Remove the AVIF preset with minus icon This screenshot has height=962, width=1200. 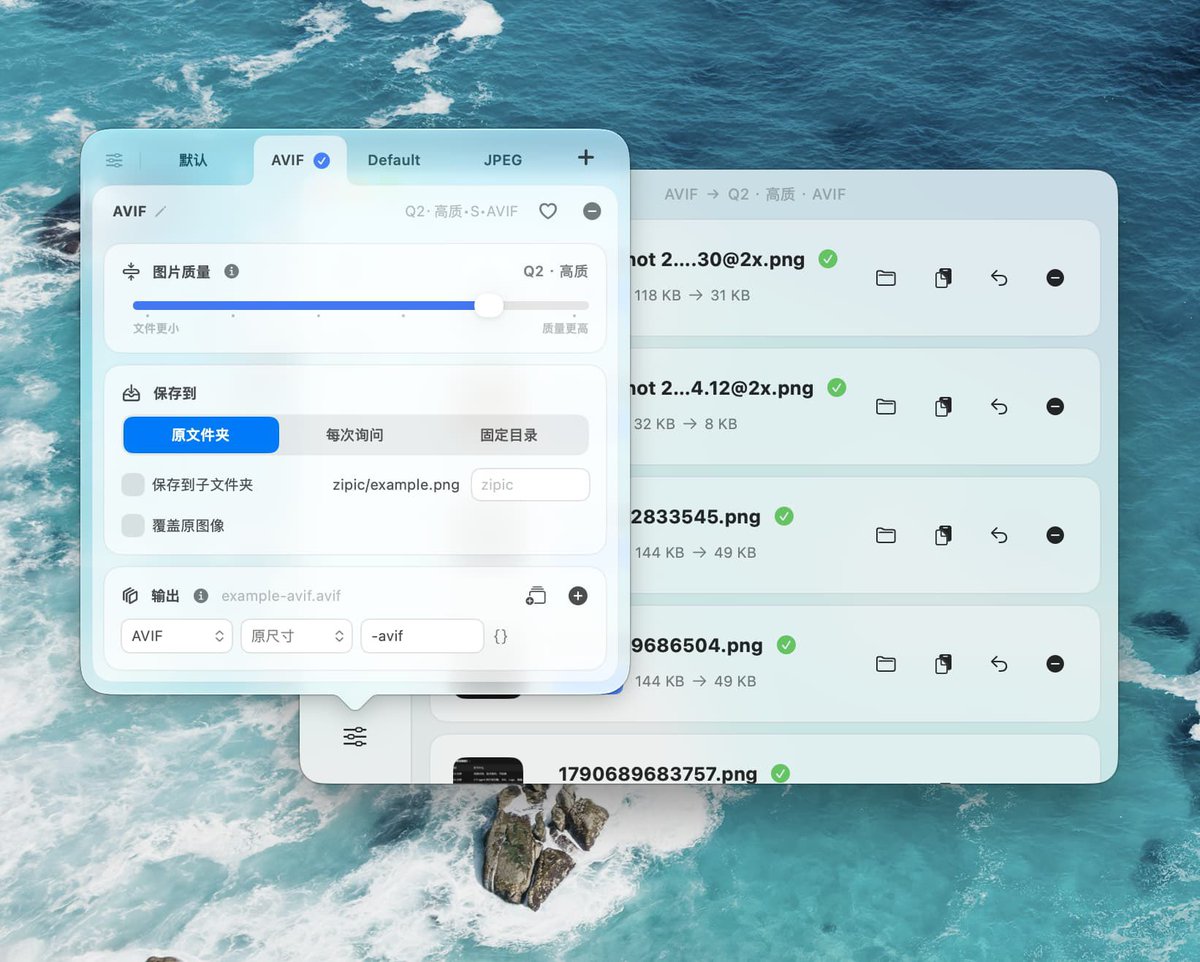point(592,211)
